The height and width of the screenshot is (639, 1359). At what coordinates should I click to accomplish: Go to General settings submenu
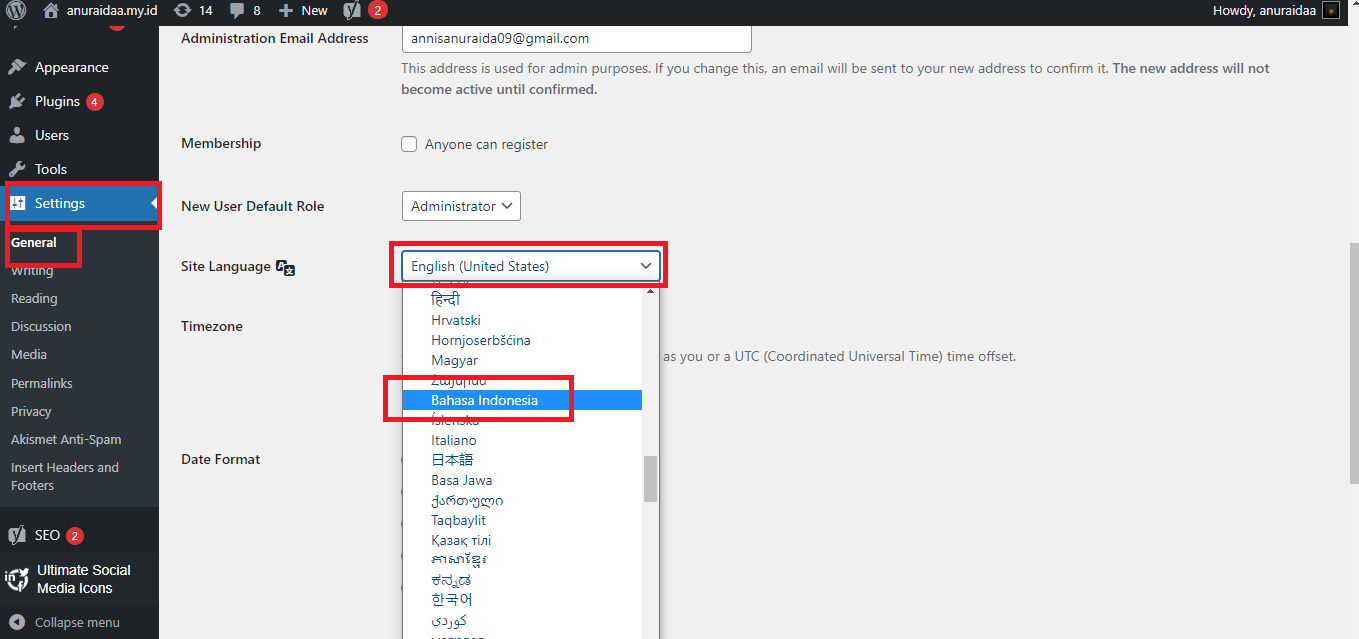tap(34, 242)
